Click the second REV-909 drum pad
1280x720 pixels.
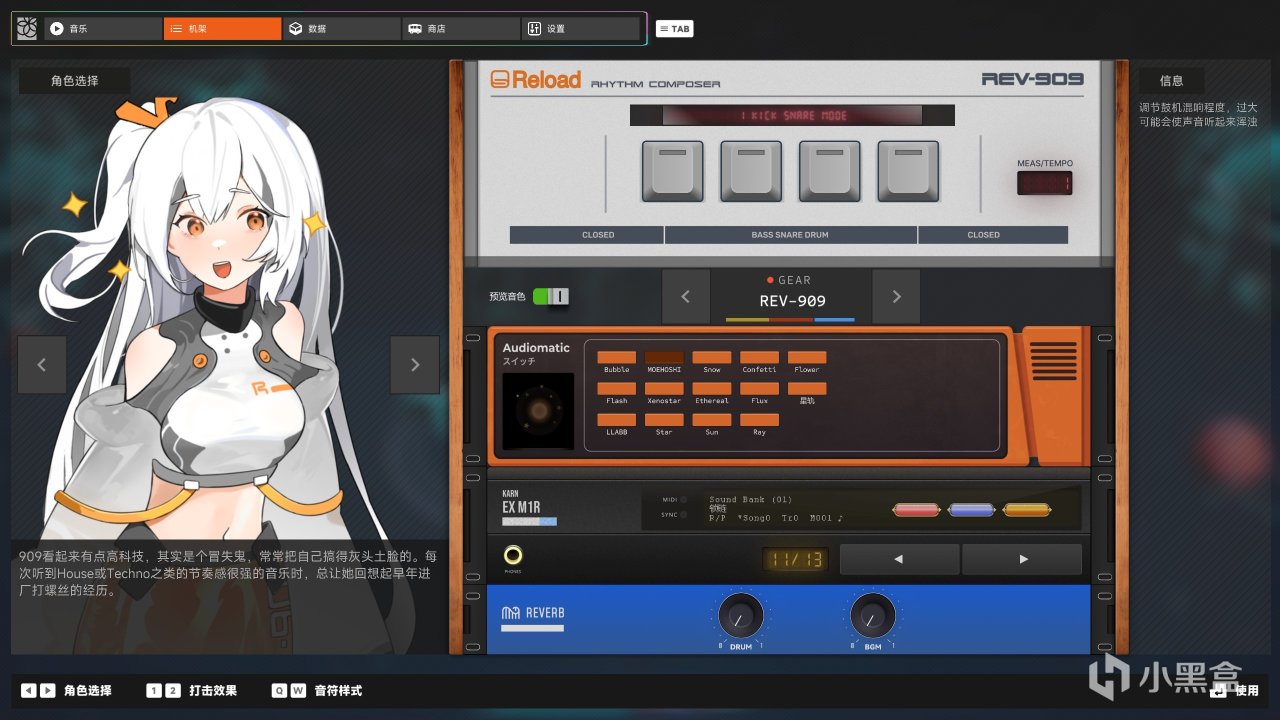click(x=751, y=171)
